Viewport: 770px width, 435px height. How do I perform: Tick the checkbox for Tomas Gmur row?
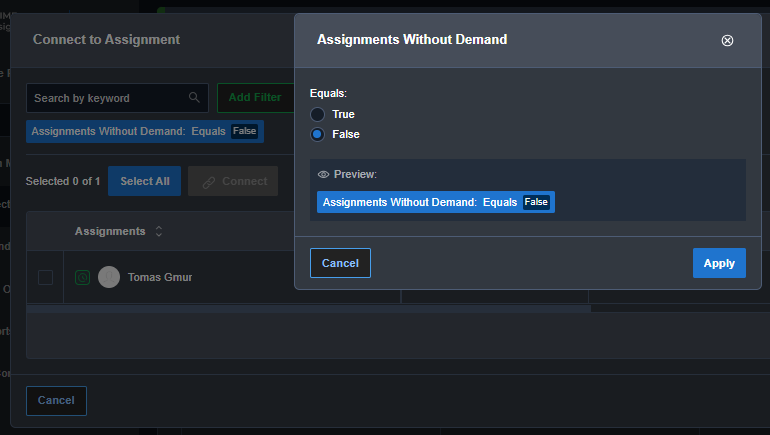pyautogui.click(x=45, y=277)
